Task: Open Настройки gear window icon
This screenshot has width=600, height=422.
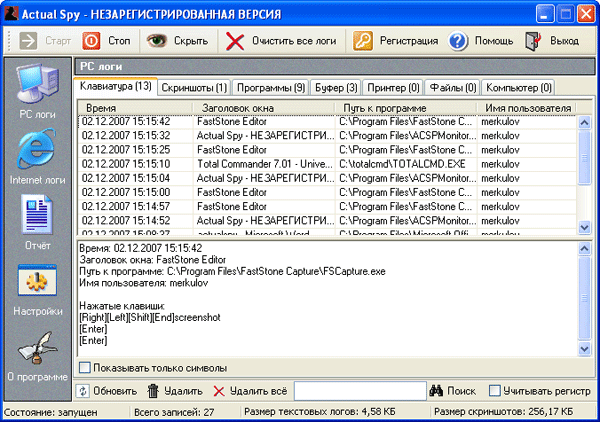Action: [37, 280]
